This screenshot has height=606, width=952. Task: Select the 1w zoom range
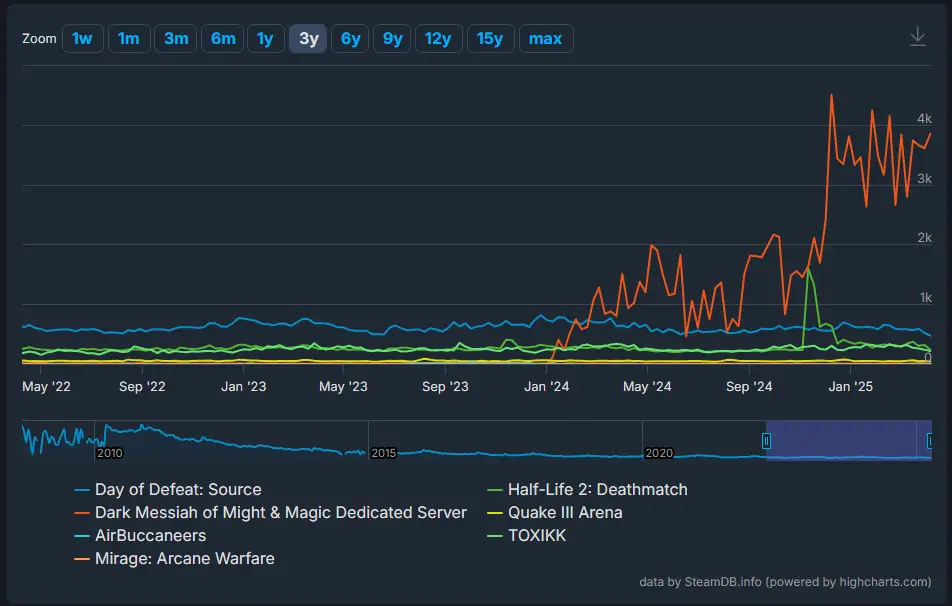click(82, 38)
